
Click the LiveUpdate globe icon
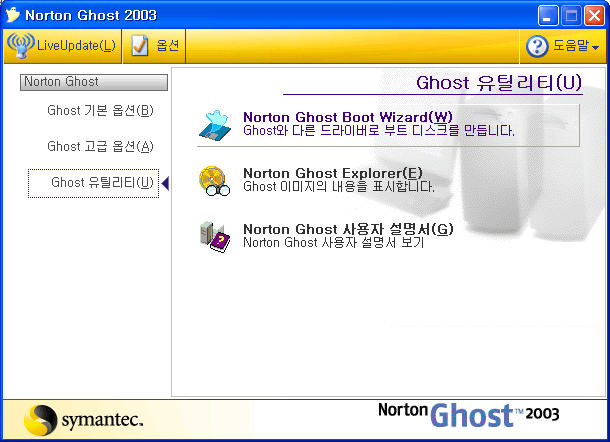[21, 45]
